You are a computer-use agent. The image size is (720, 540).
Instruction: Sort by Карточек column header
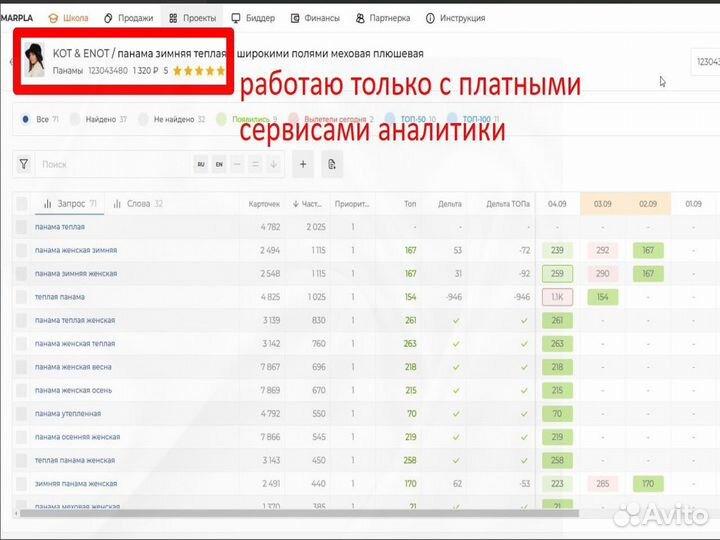click(264, 204)
